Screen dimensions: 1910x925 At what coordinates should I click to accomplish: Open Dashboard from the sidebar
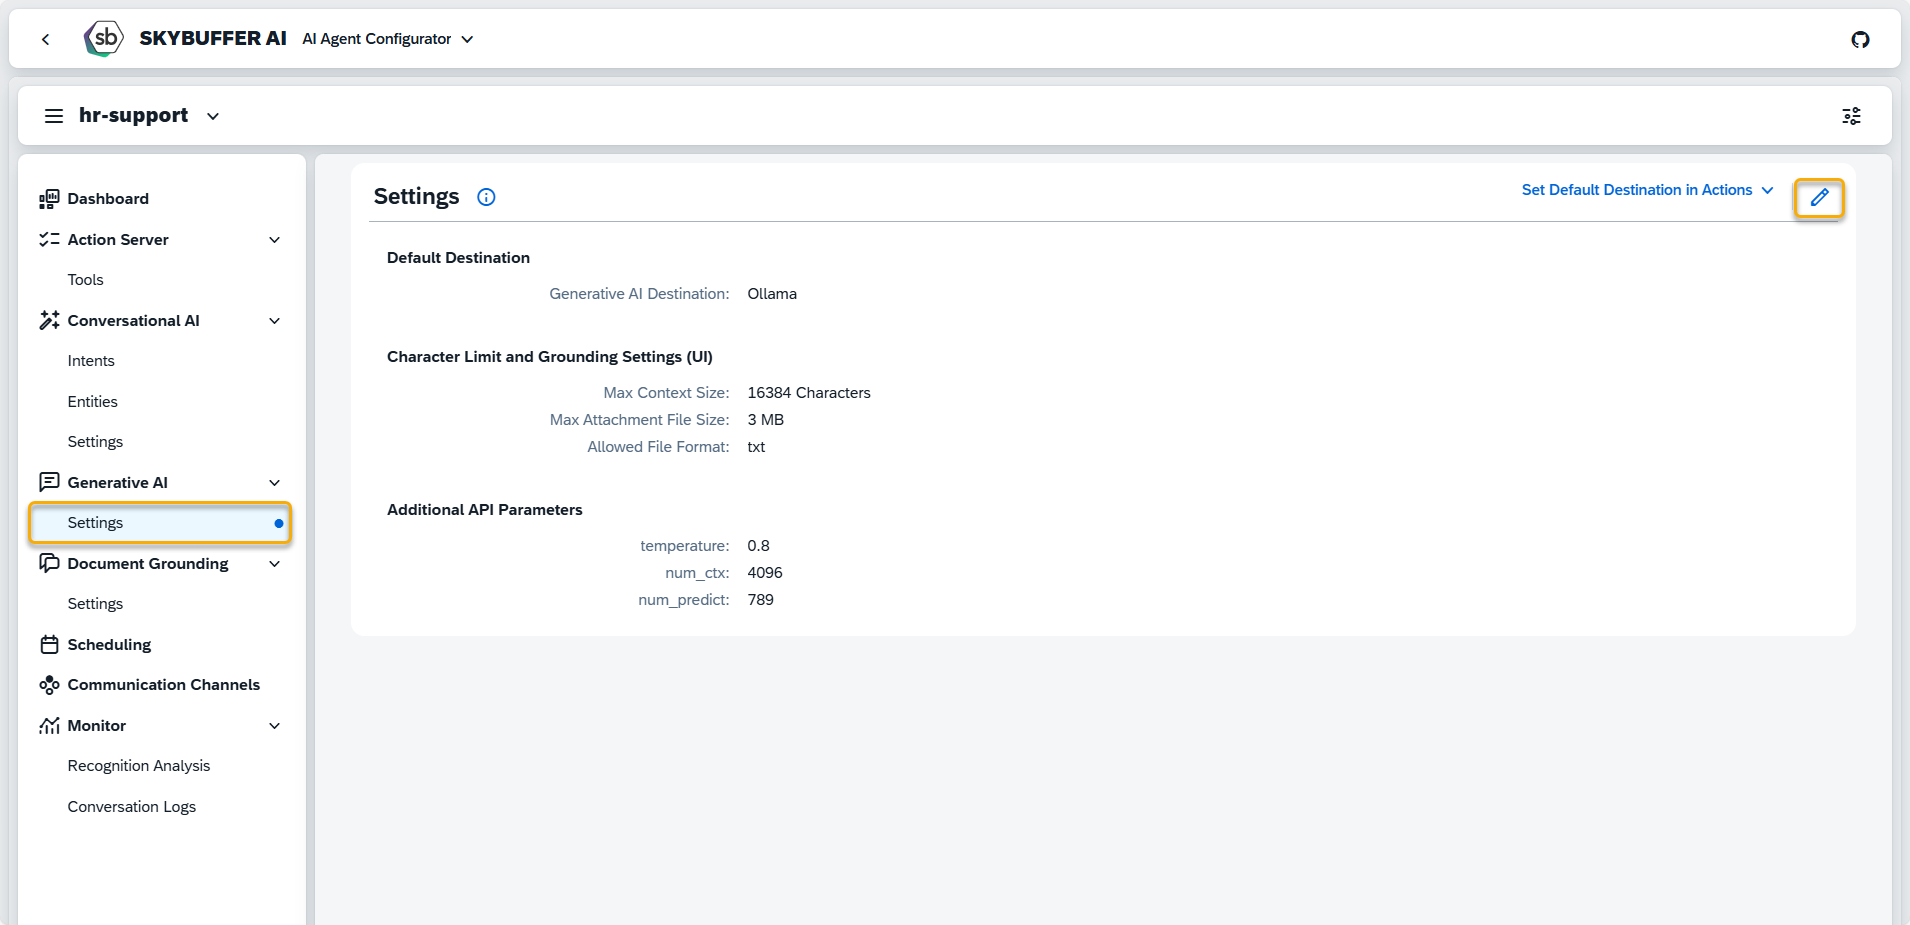coord(108,199)
